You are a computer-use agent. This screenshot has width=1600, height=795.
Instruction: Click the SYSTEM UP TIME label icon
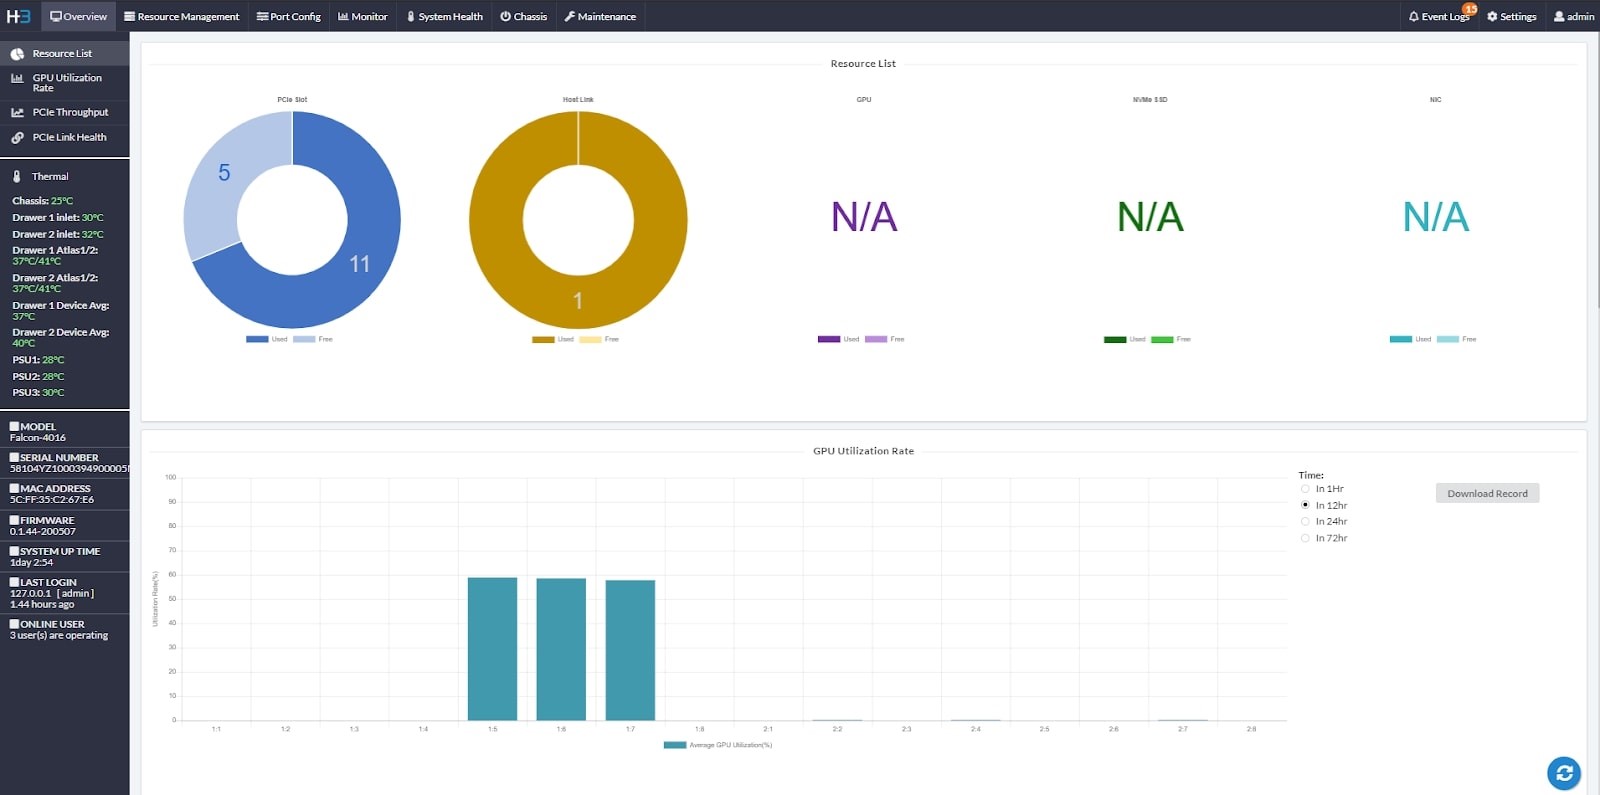pos(15,551)
